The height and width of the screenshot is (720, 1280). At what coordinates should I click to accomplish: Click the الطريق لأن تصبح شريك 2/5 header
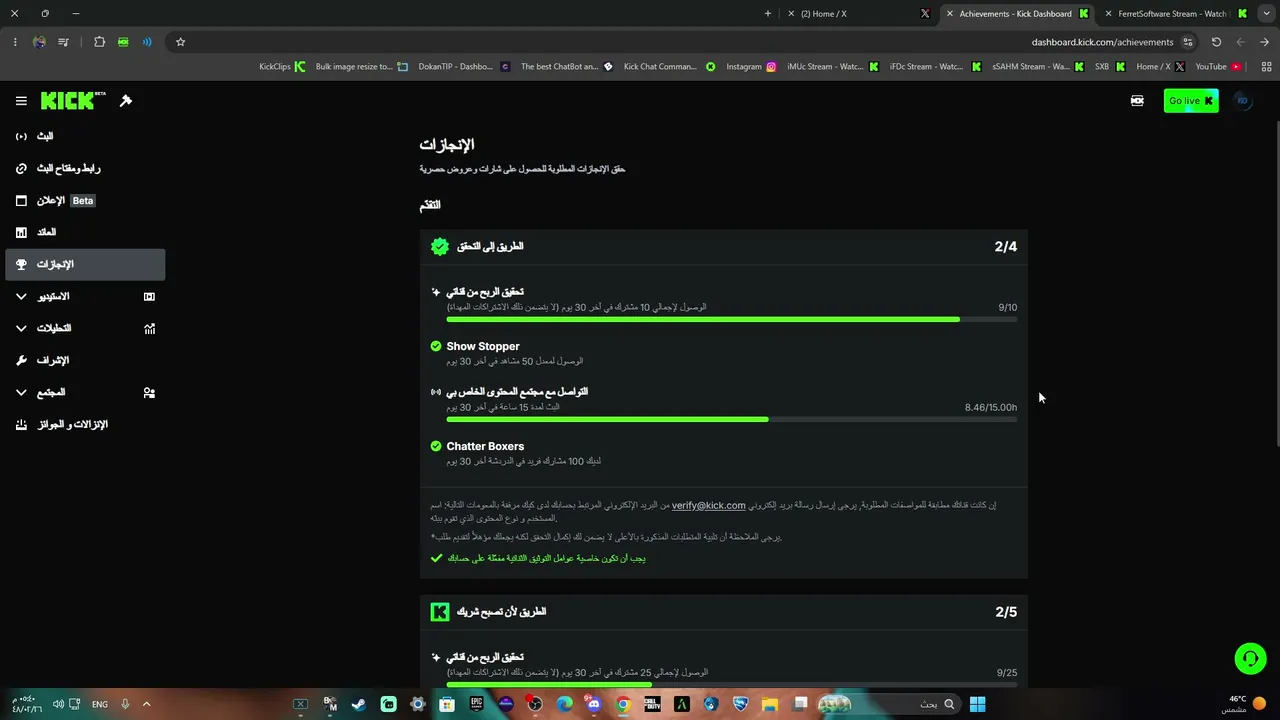[724, 612]
